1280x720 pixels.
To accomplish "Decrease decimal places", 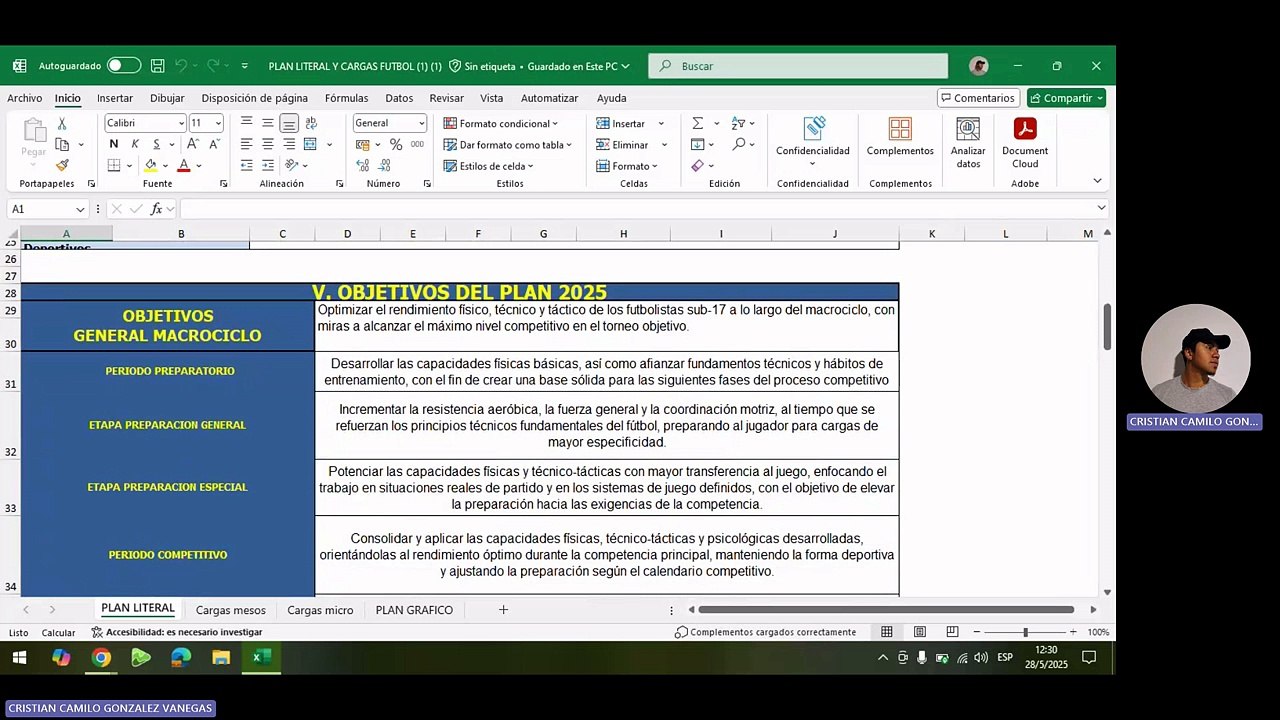I will coord(386,165).
